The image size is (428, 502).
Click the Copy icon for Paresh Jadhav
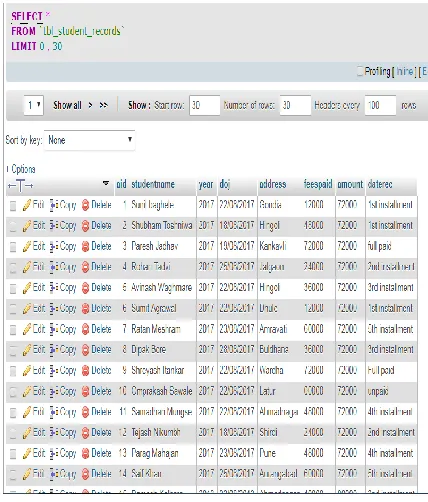[54, 247]
